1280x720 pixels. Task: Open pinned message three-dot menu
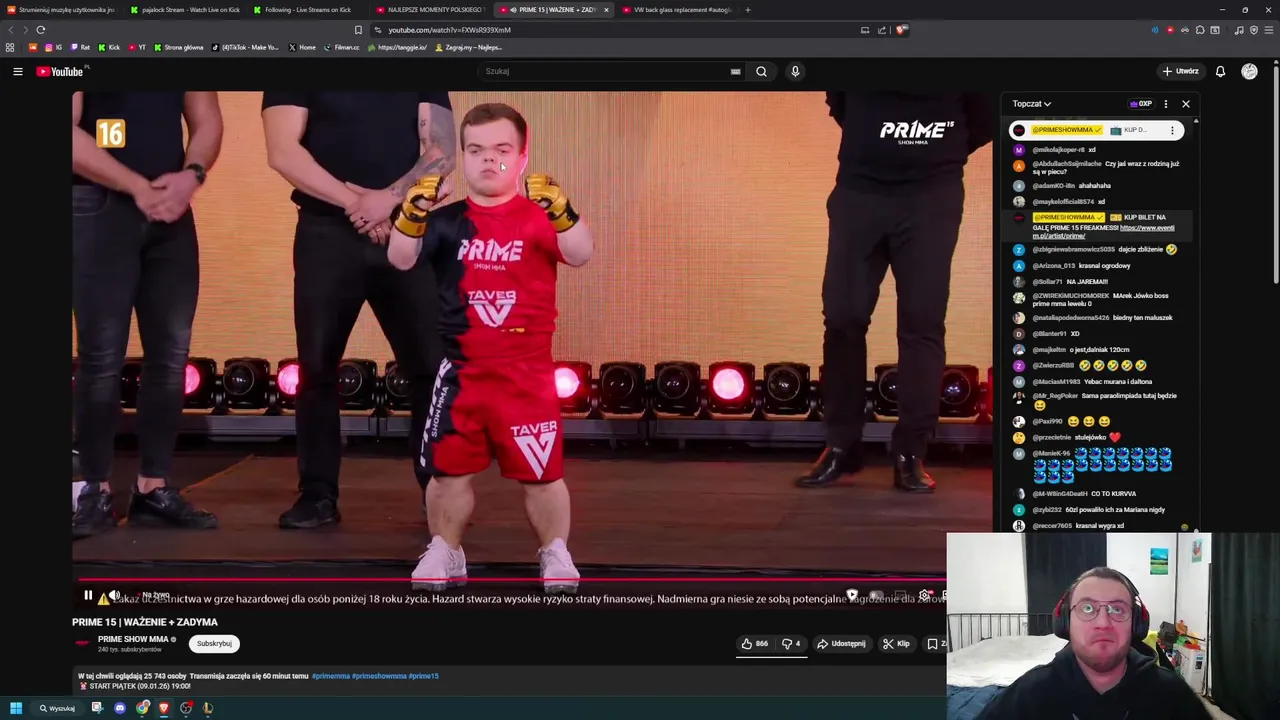1172,130
